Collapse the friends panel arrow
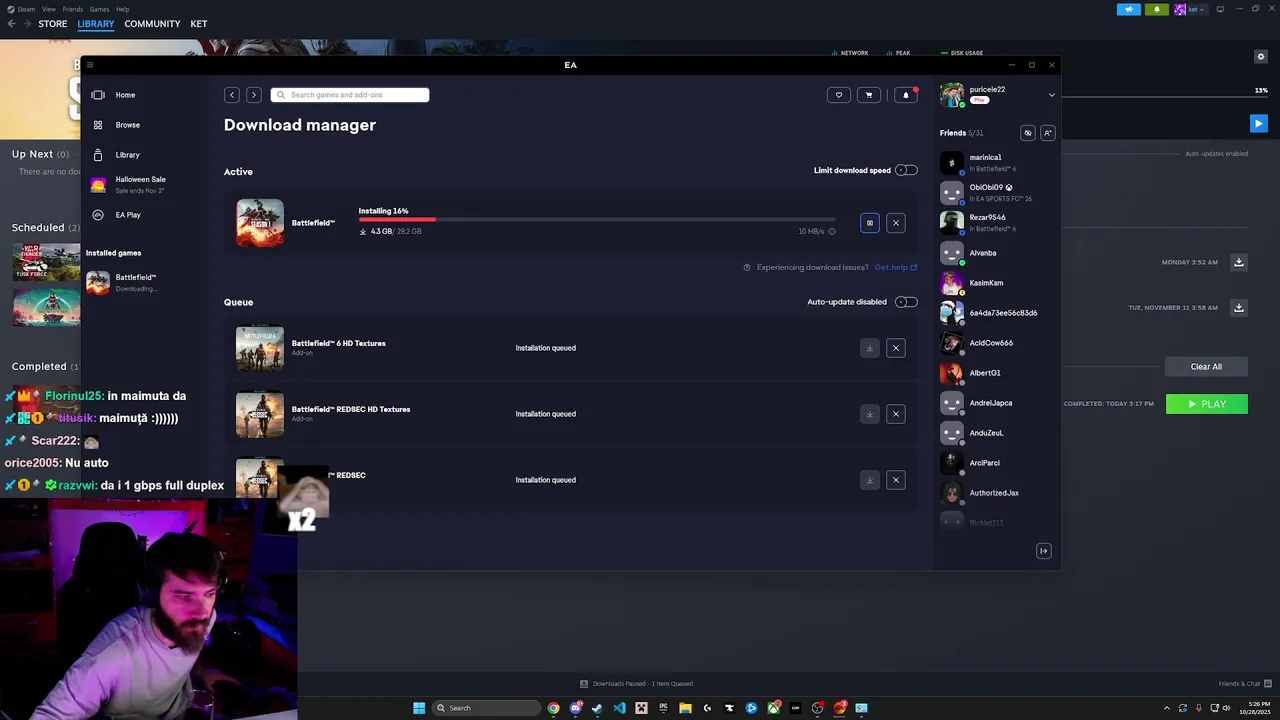Viewport: 1280px width, 720px height. pos(1044,551)
